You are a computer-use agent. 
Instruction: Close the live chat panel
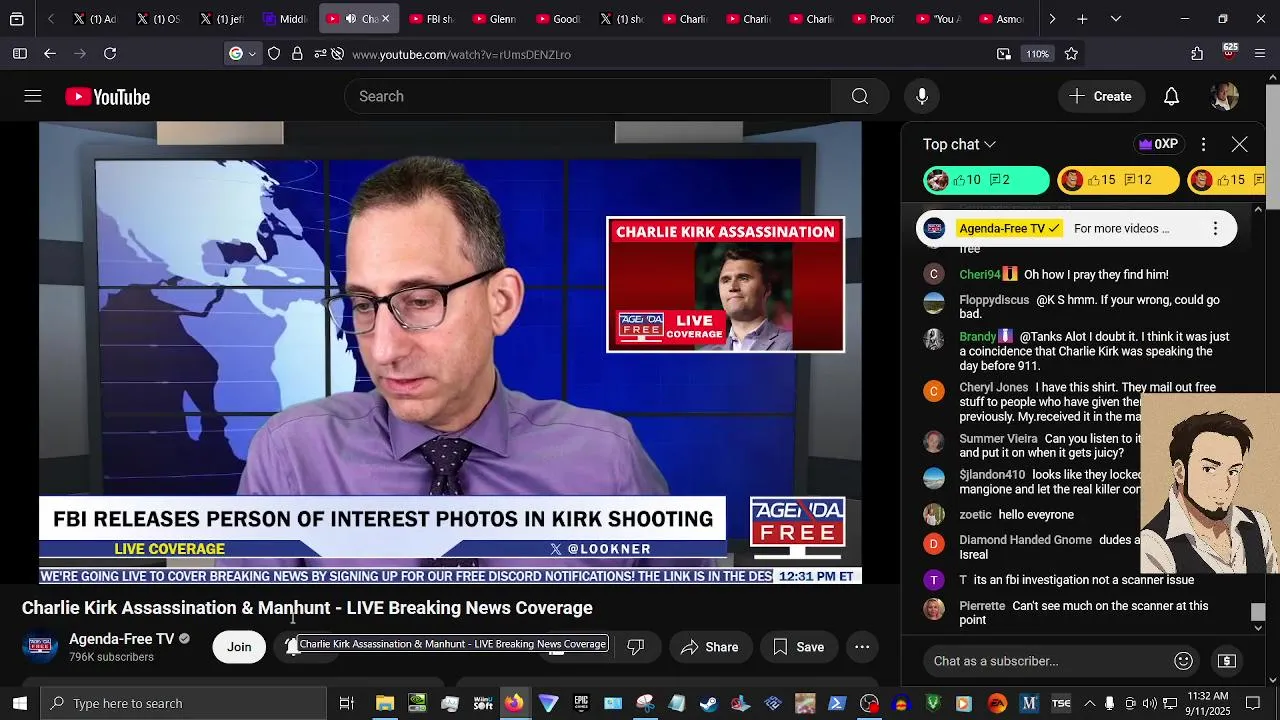click(1239, 144)
